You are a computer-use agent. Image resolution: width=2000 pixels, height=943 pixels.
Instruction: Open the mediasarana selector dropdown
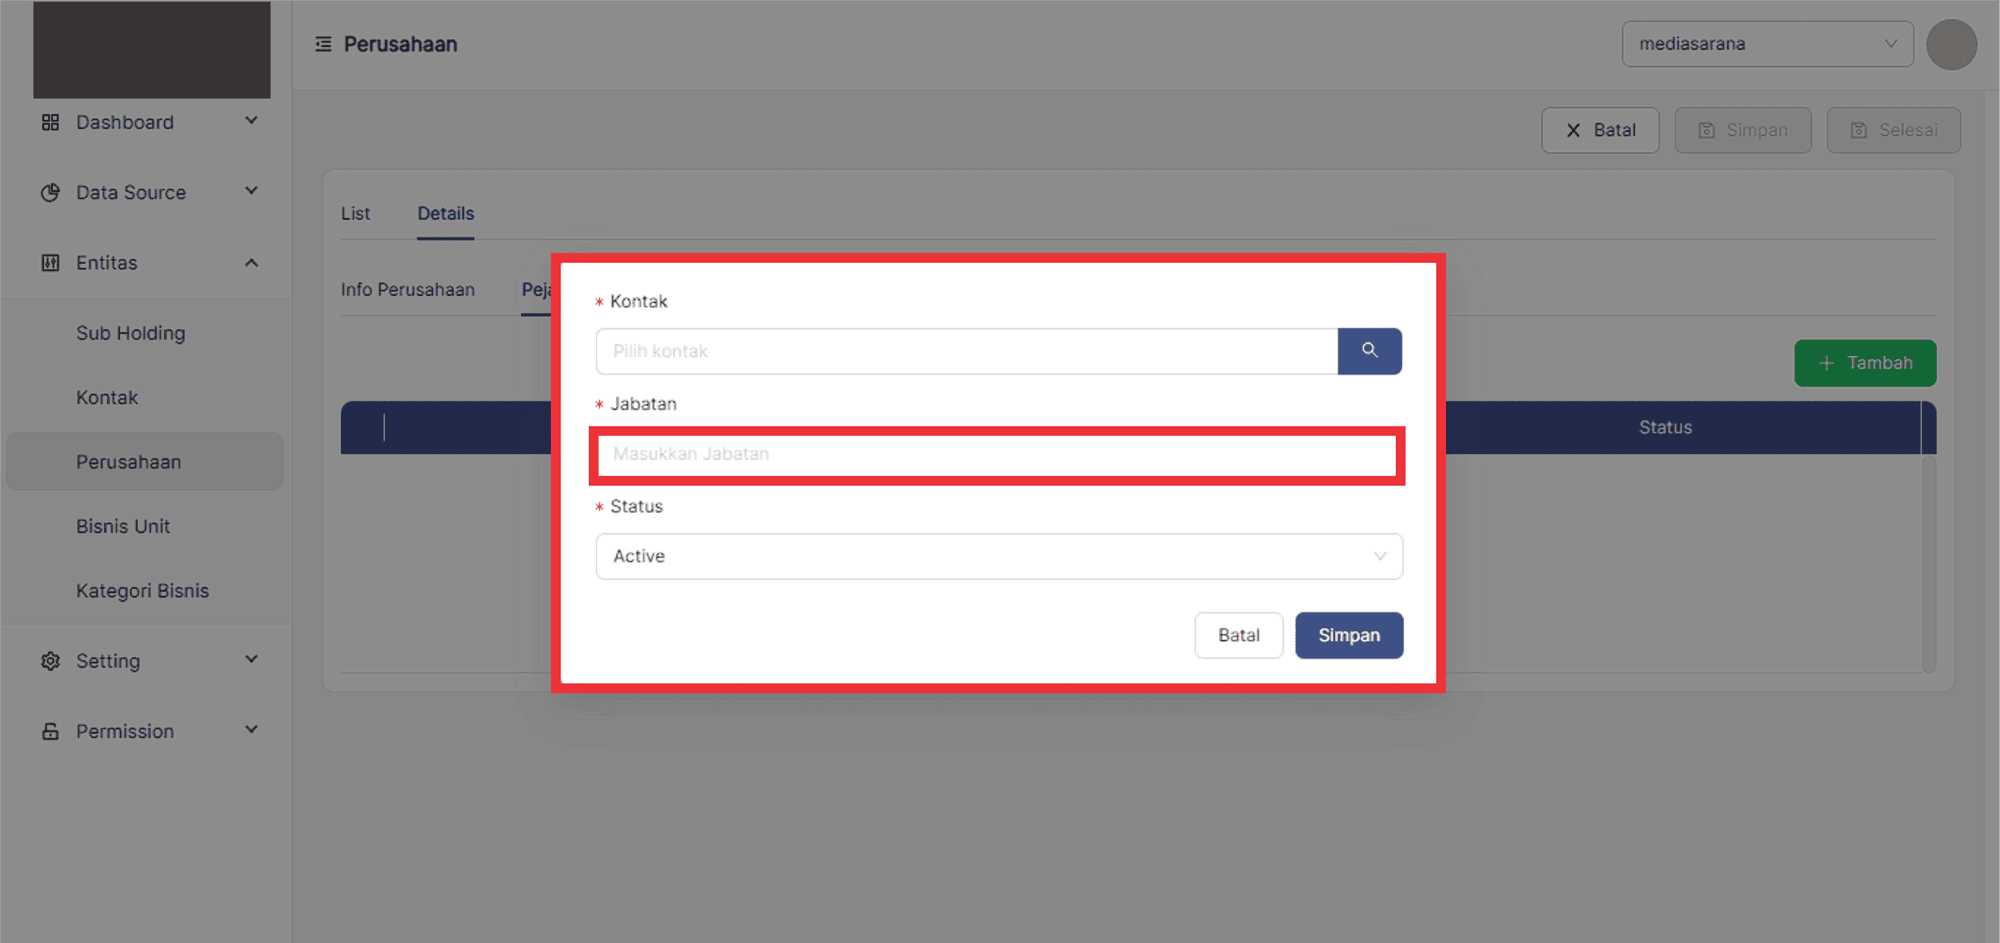coord(1767,44)
